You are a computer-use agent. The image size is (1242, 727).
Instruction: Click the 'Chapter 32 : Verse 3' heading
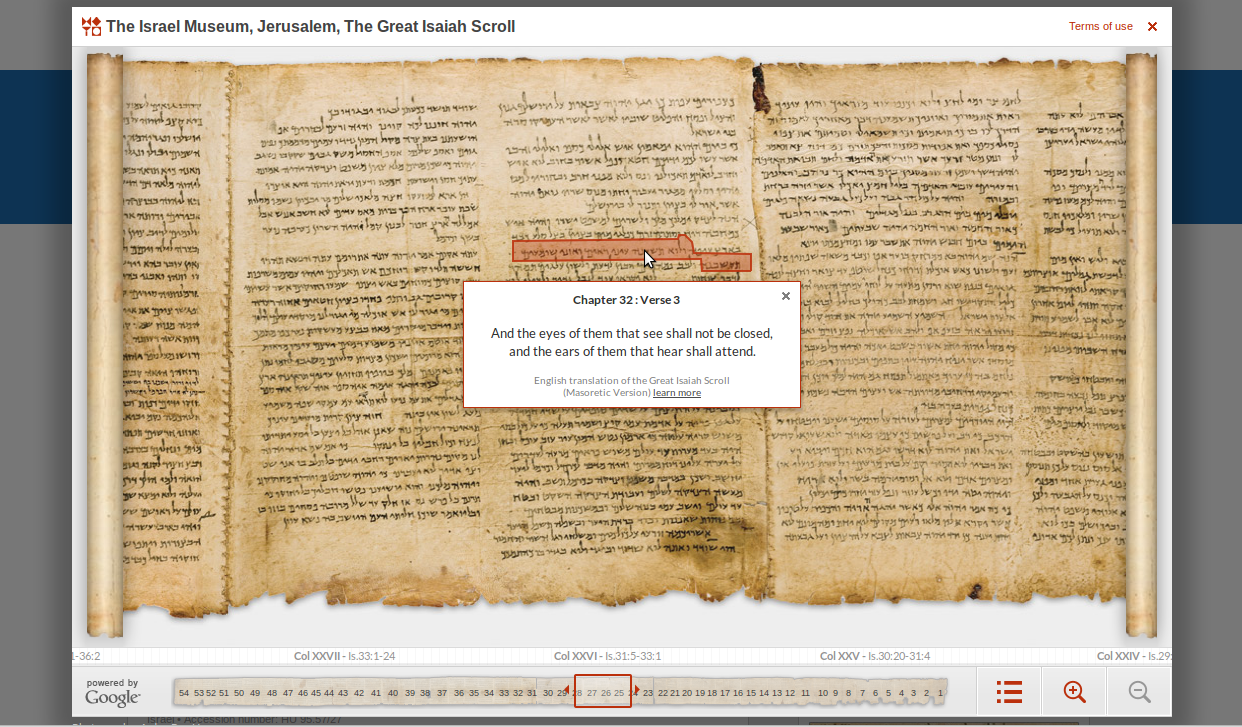coord(626,300)
